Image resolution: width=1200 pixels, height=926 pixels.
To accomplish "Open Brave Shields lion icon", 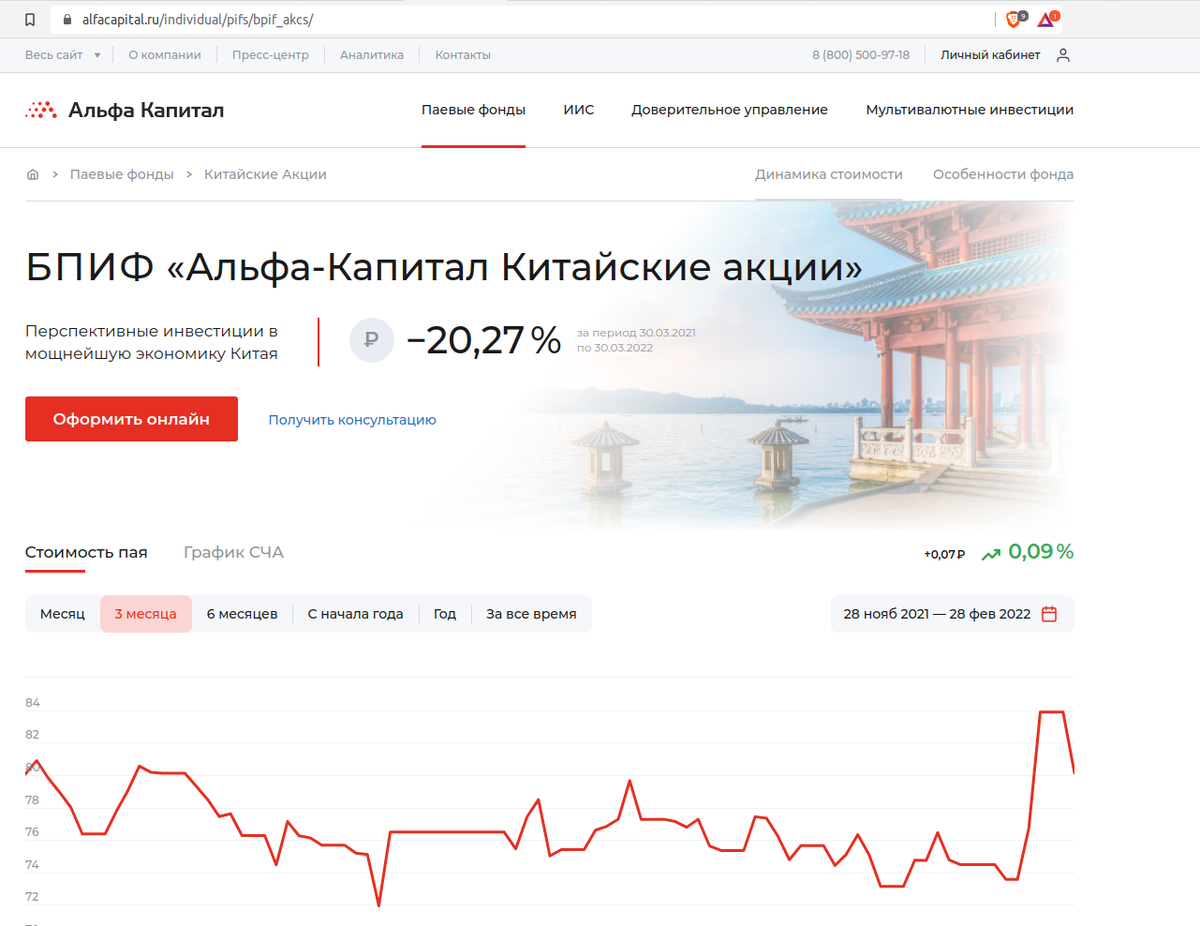I will (1014, 19).
